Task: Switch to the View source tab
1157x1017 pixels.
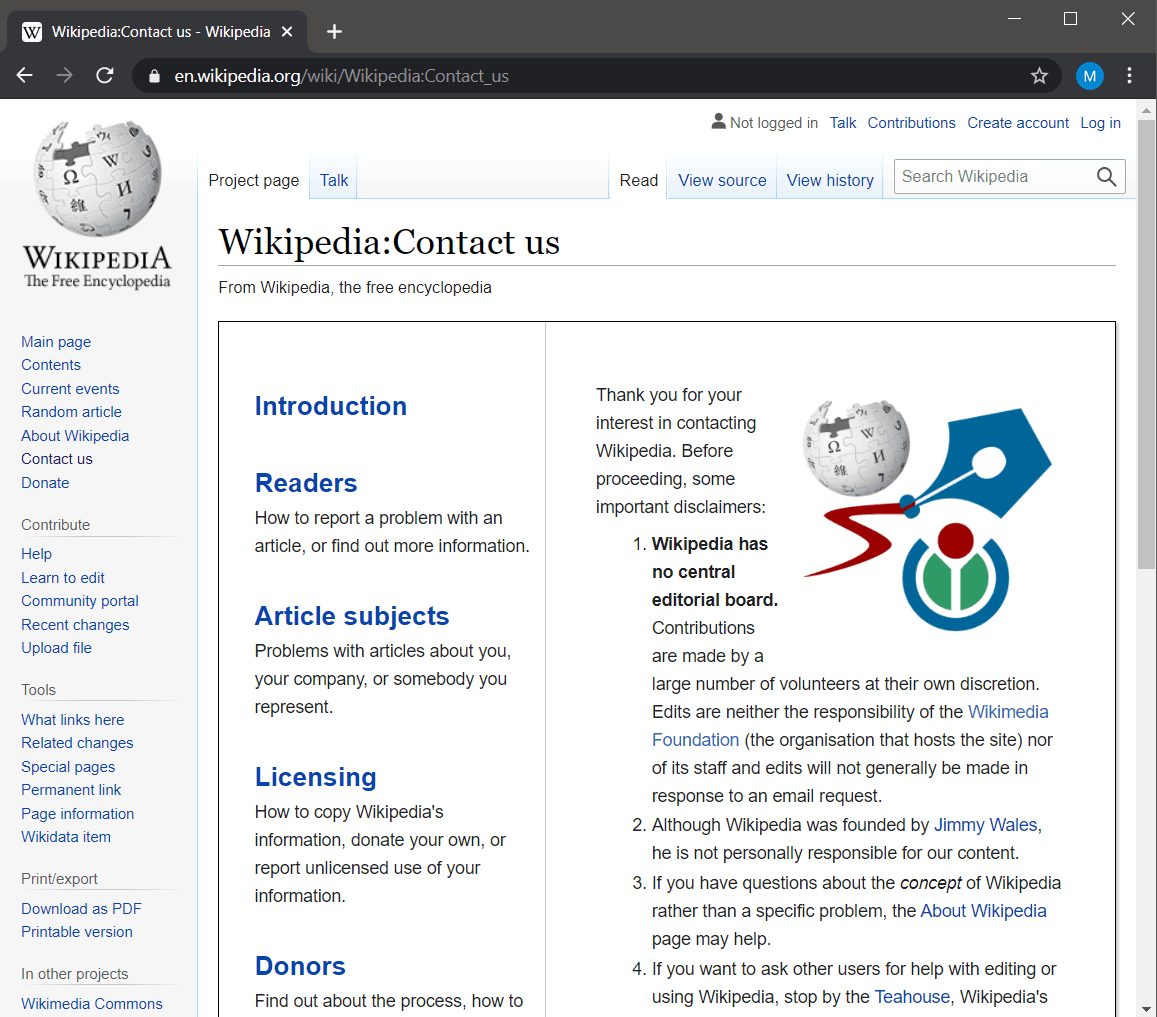Action: pos(722,180)
